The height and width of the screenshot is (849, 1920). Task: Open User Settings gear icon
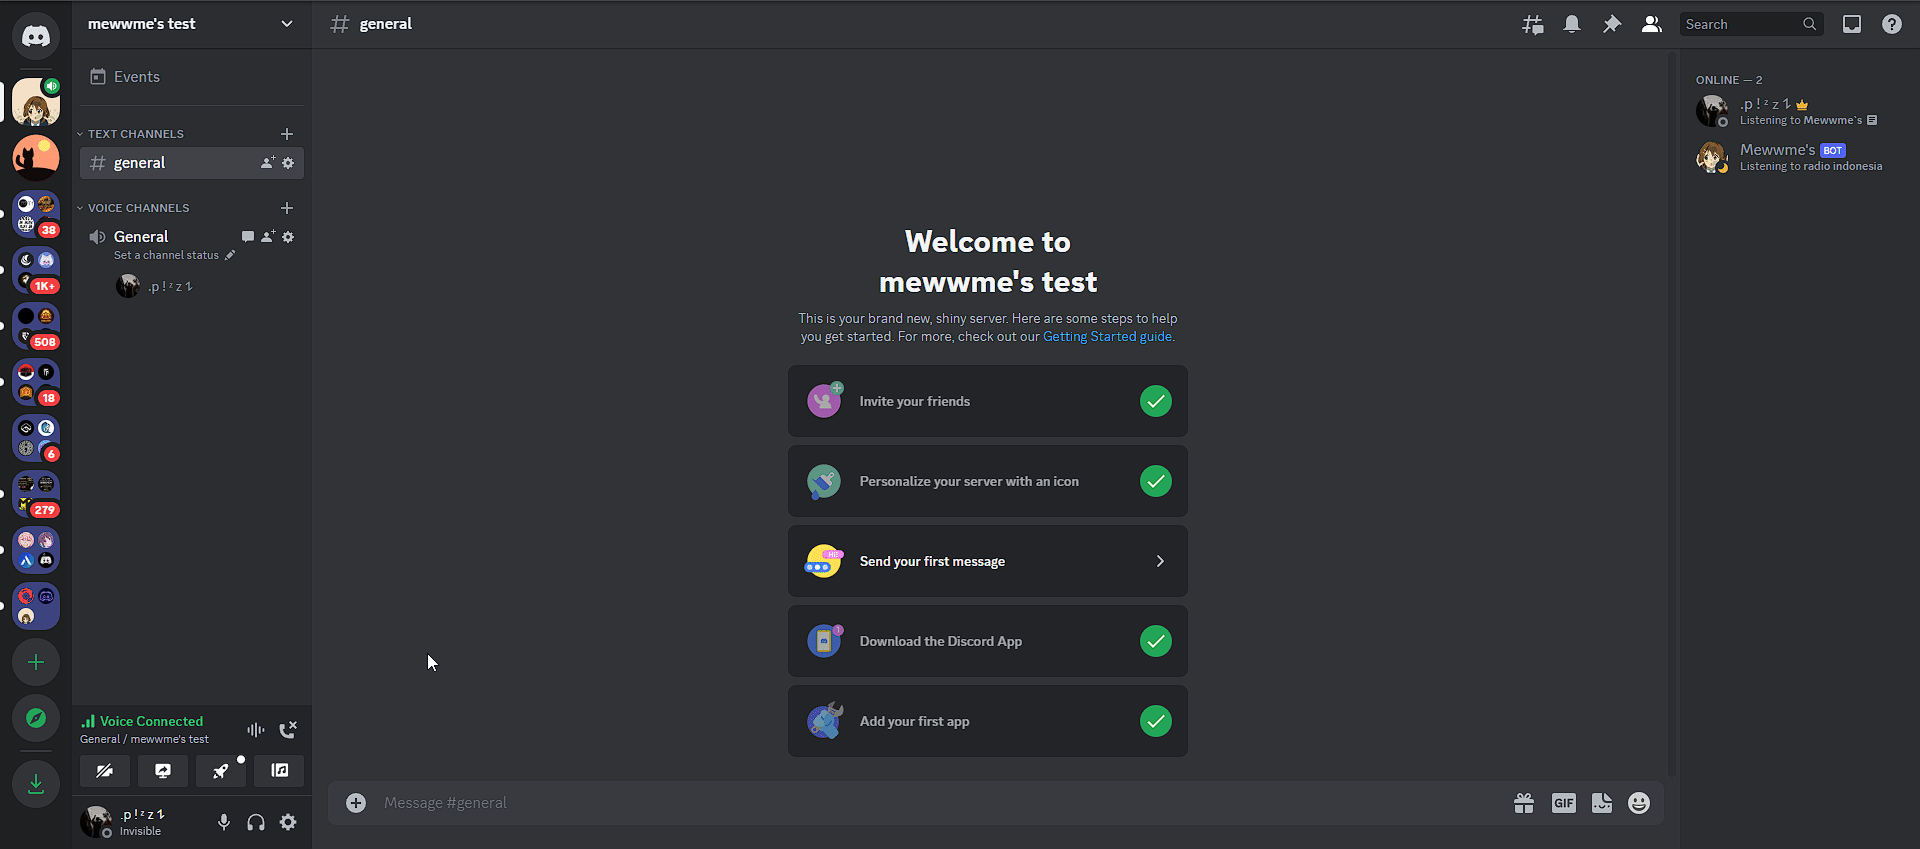click(288, 822)
